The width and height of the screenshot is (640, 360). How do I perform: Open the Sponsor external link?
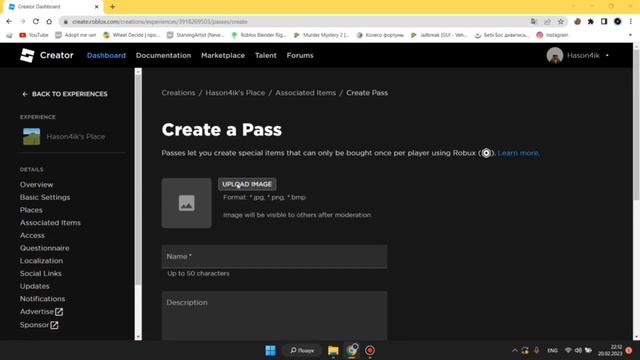pyautogui.click(x=39, y=325)
